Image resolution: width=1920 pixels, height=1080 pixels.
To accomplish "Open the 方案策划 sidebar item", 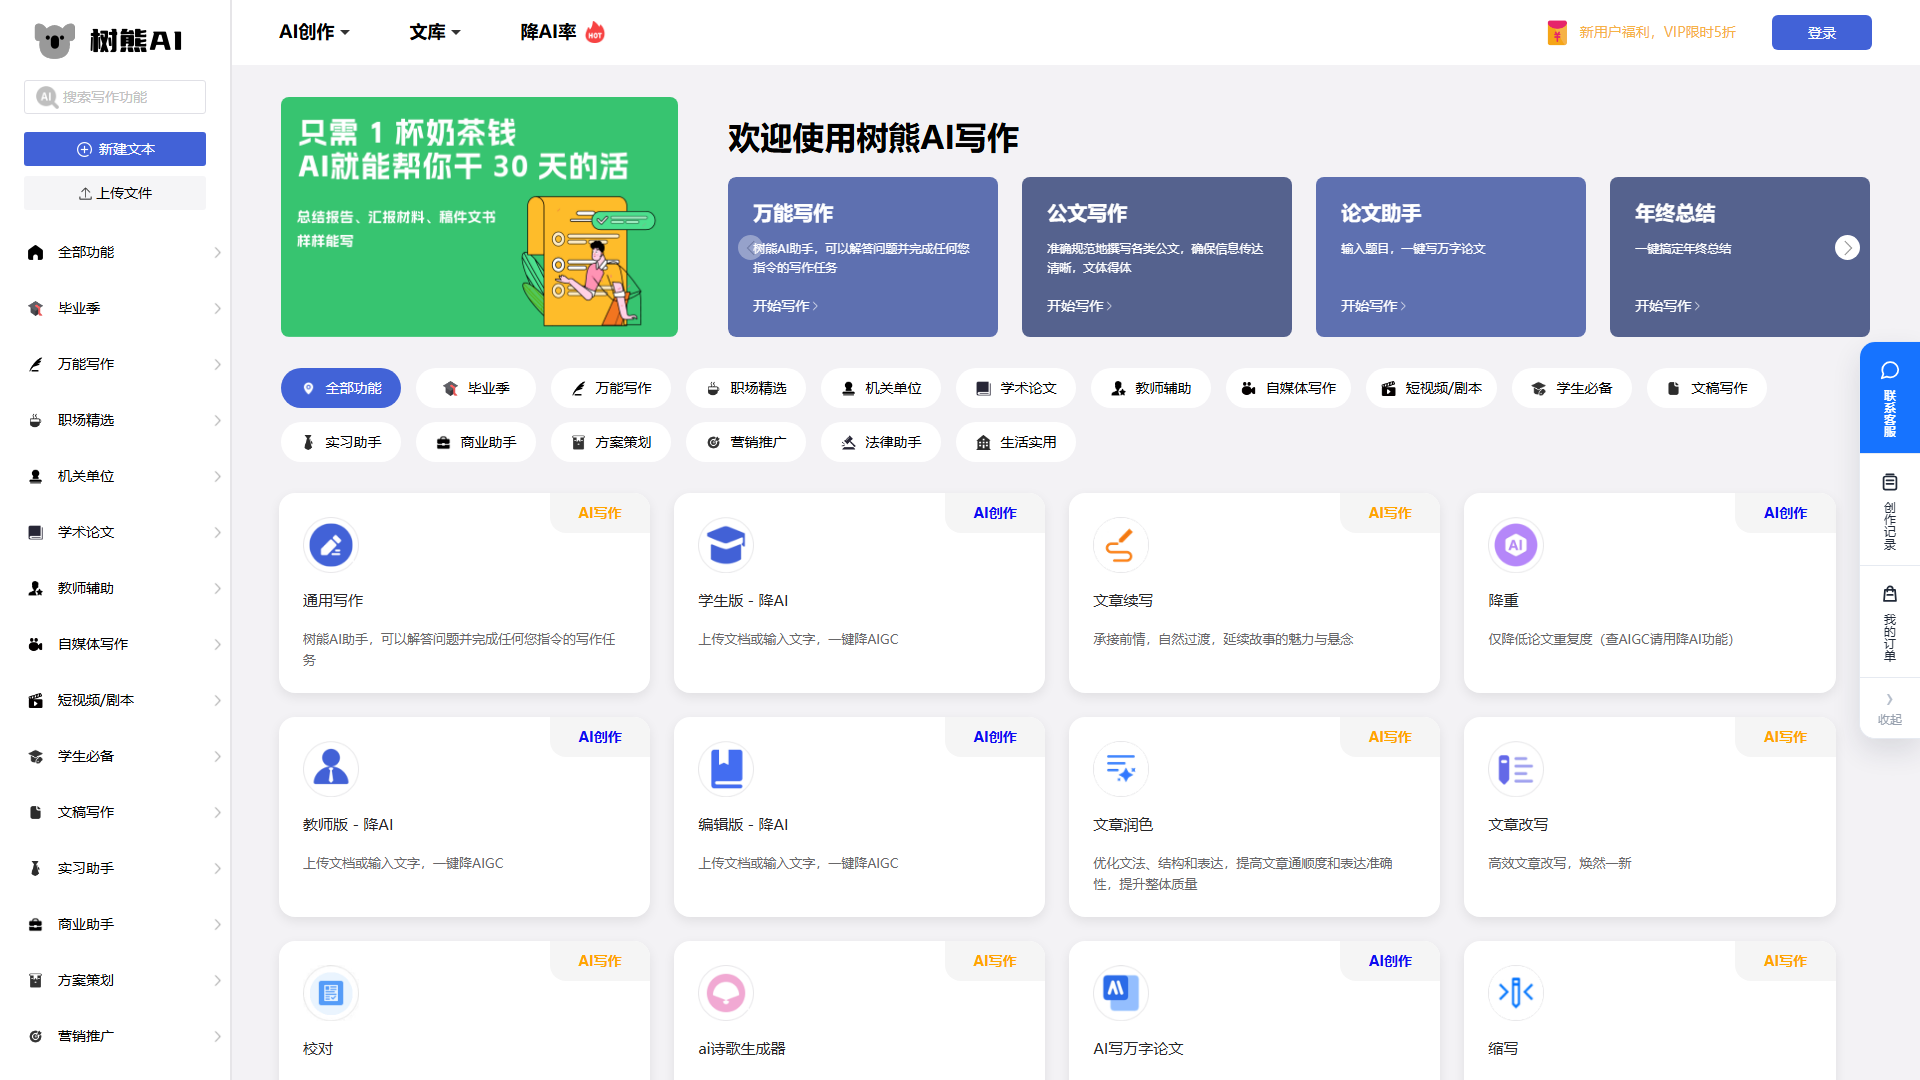I will pyautogui.click(x=115, y=980).
